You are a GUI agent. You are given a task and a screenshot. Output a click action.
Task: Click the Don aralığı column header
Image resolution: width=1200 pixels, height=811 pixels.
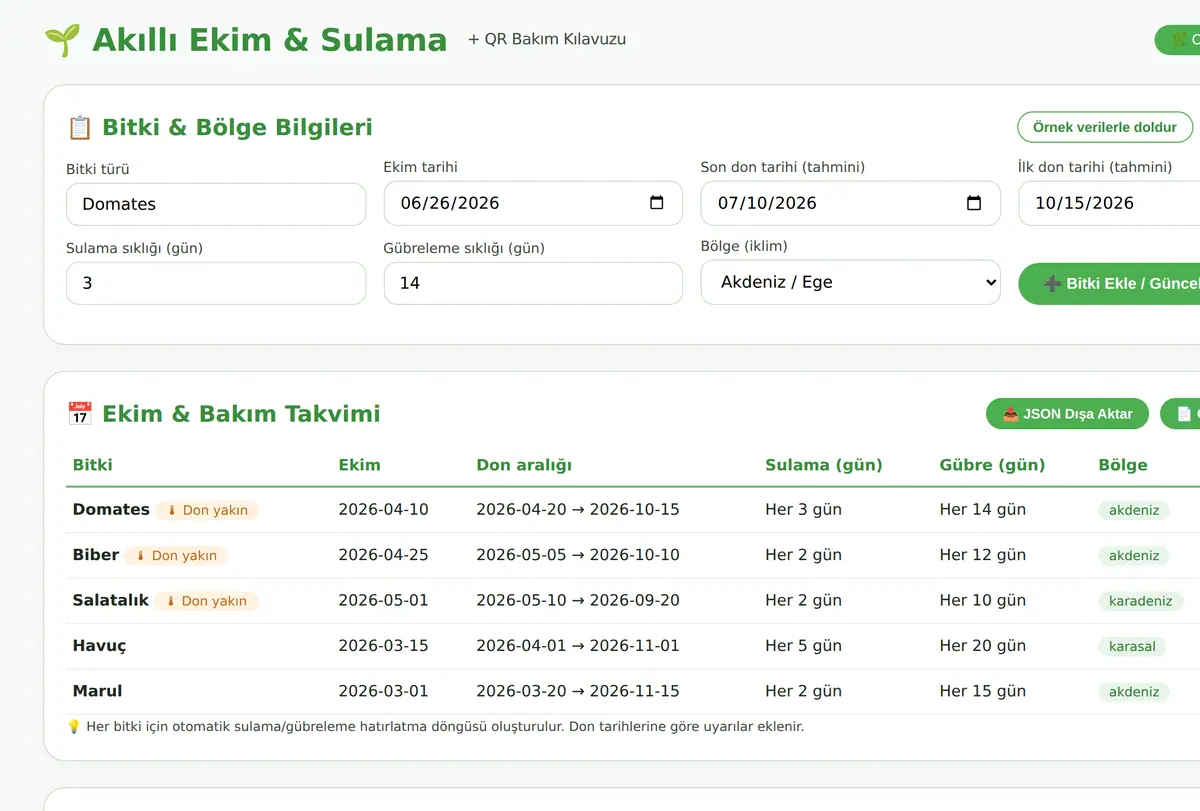(524, 465)
